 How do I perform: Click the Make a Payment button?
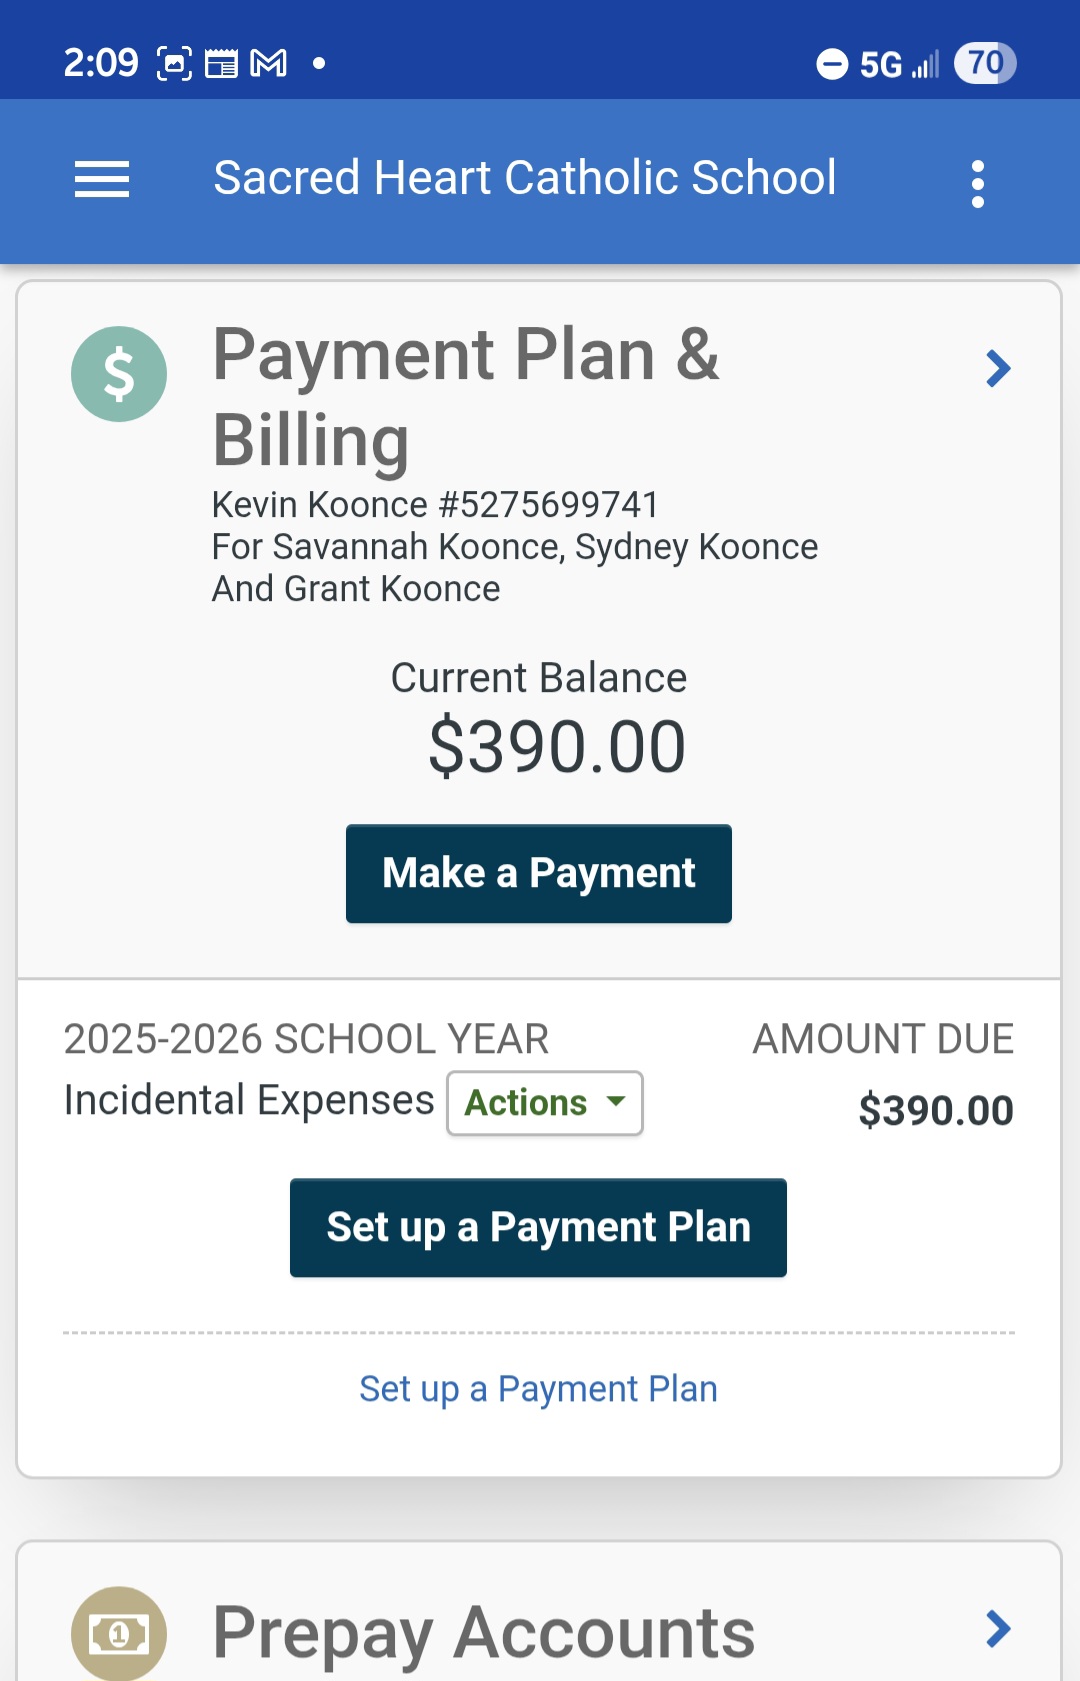pyautogui.click(x=539, y=873)
